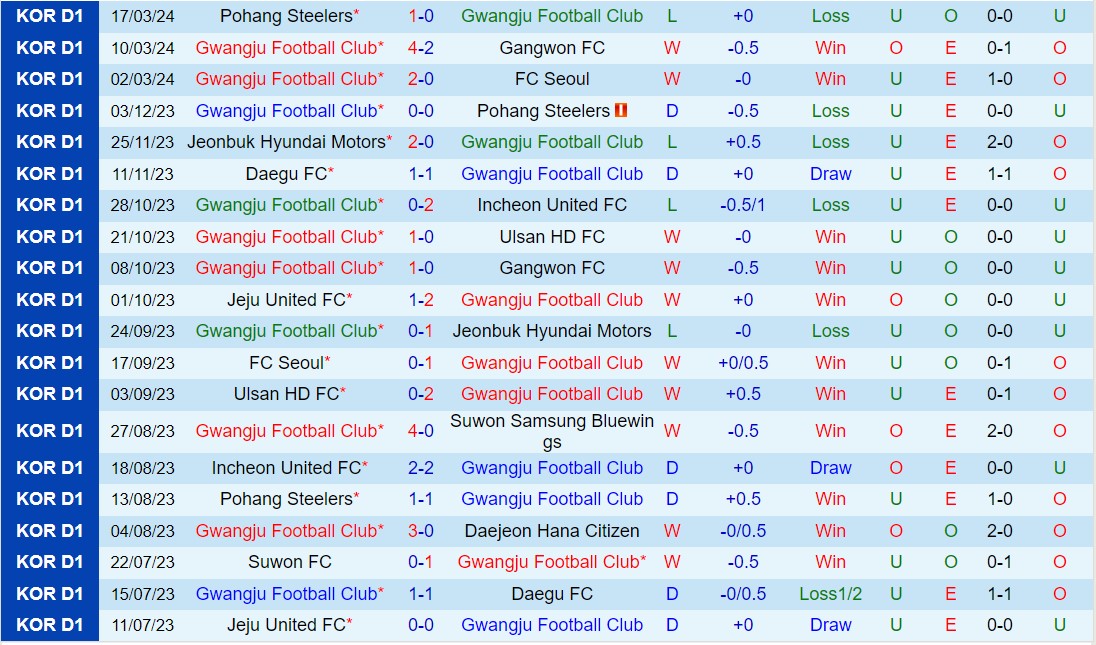
Task: Open Pohang Steelers from the 17/03/24 match
Action: 286,16
